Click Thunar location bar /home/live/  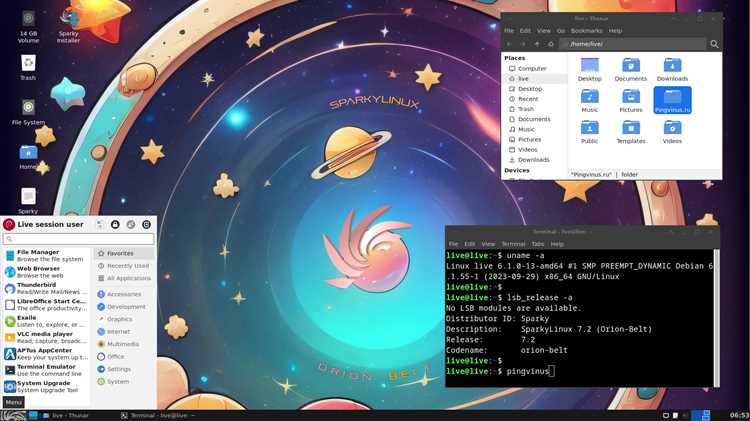tap(632, 44)
